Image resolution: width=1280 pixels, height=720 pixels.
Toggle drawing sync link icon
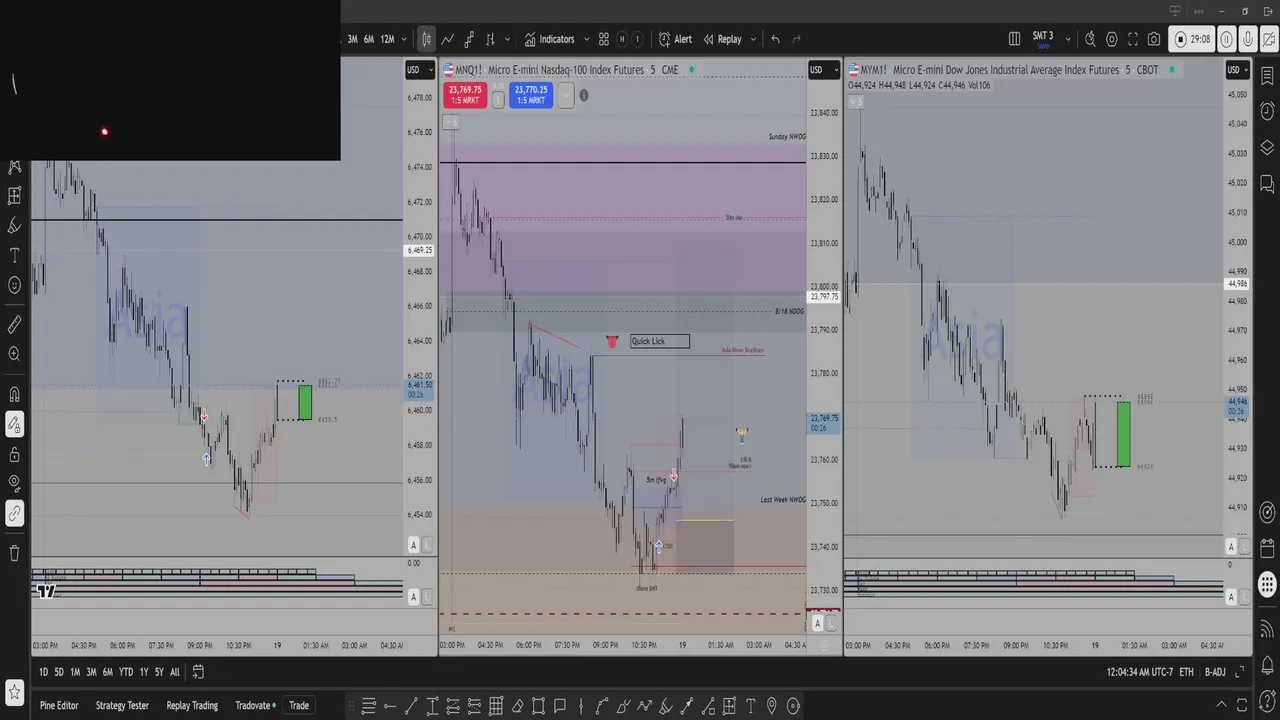pyautogui.click(x=14, y=514)
